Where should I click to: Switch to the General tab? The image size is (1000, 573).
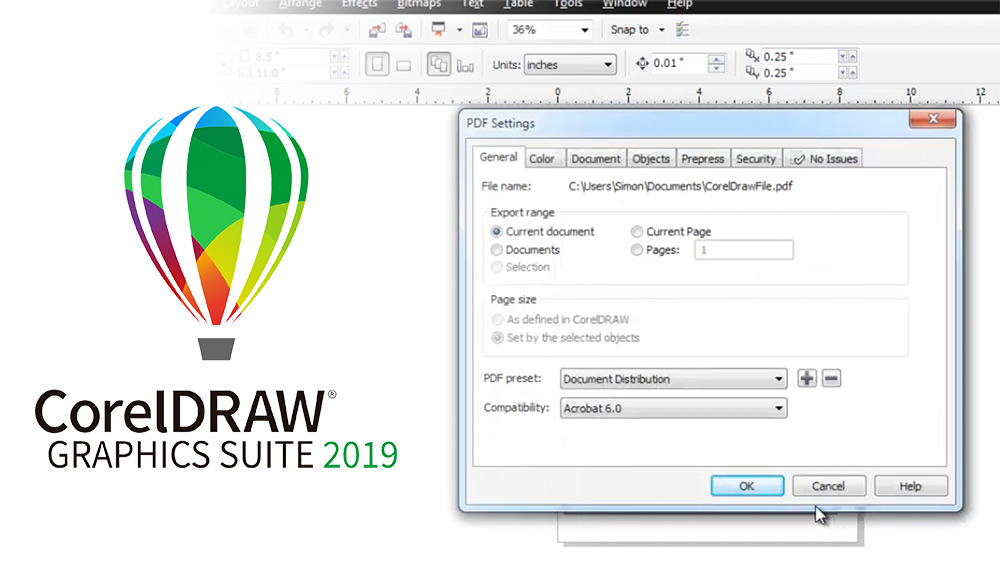tap(498, 157)
